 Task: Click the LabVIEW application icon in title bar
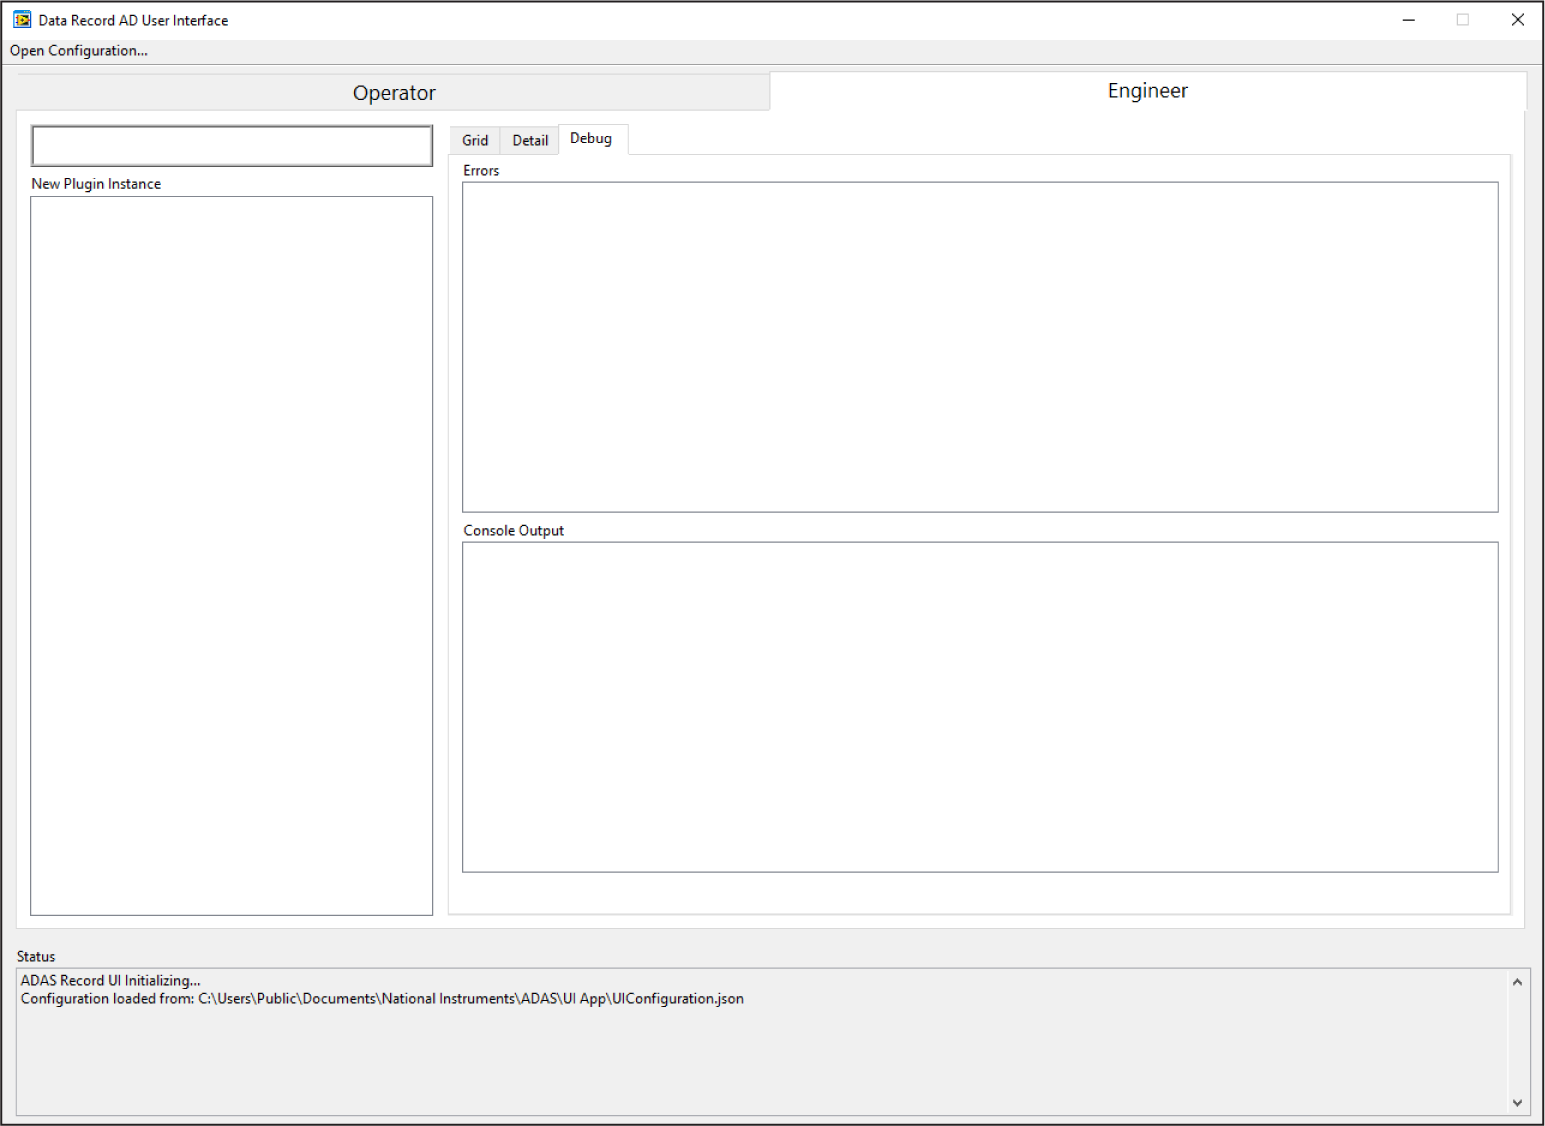click(22, 20)
